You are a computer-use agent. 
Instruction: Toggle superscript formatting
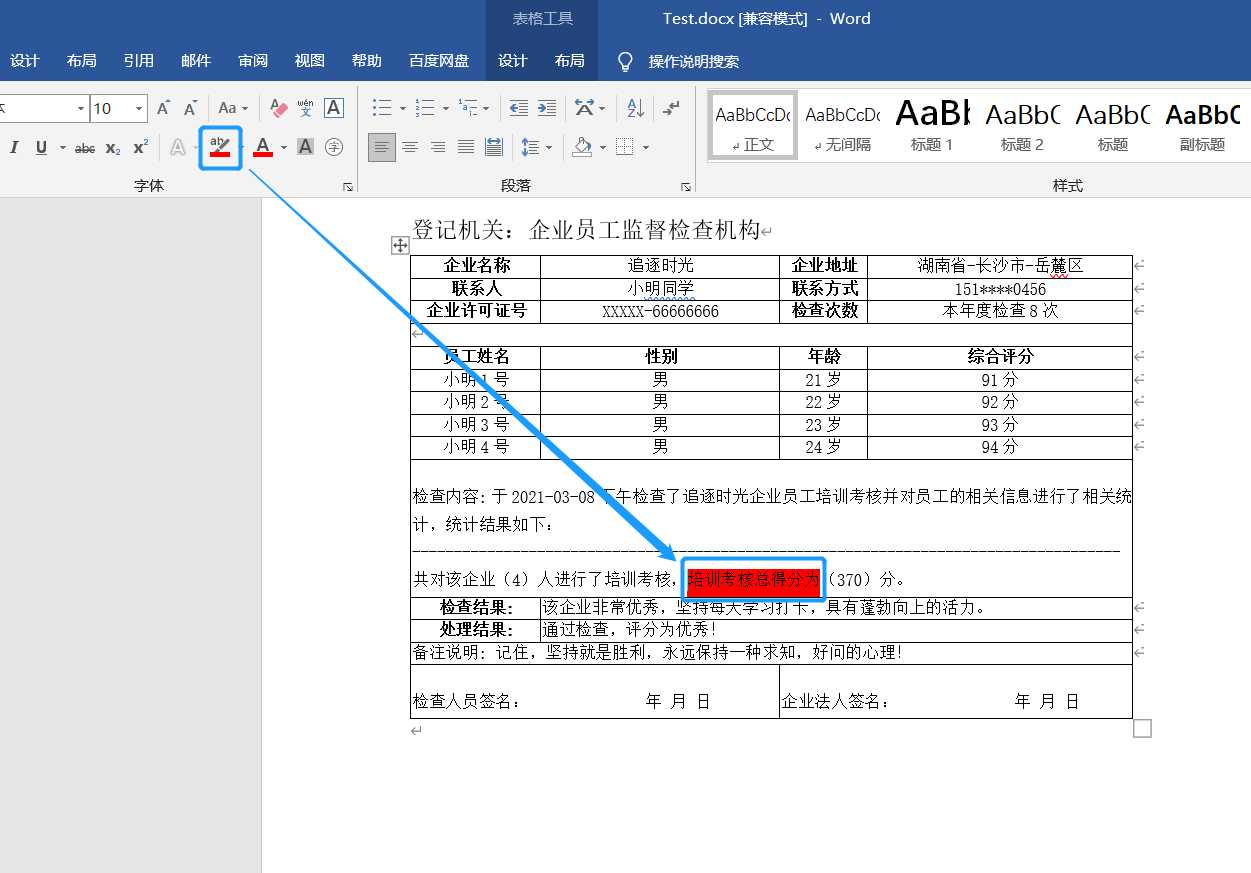coord(140,148)
